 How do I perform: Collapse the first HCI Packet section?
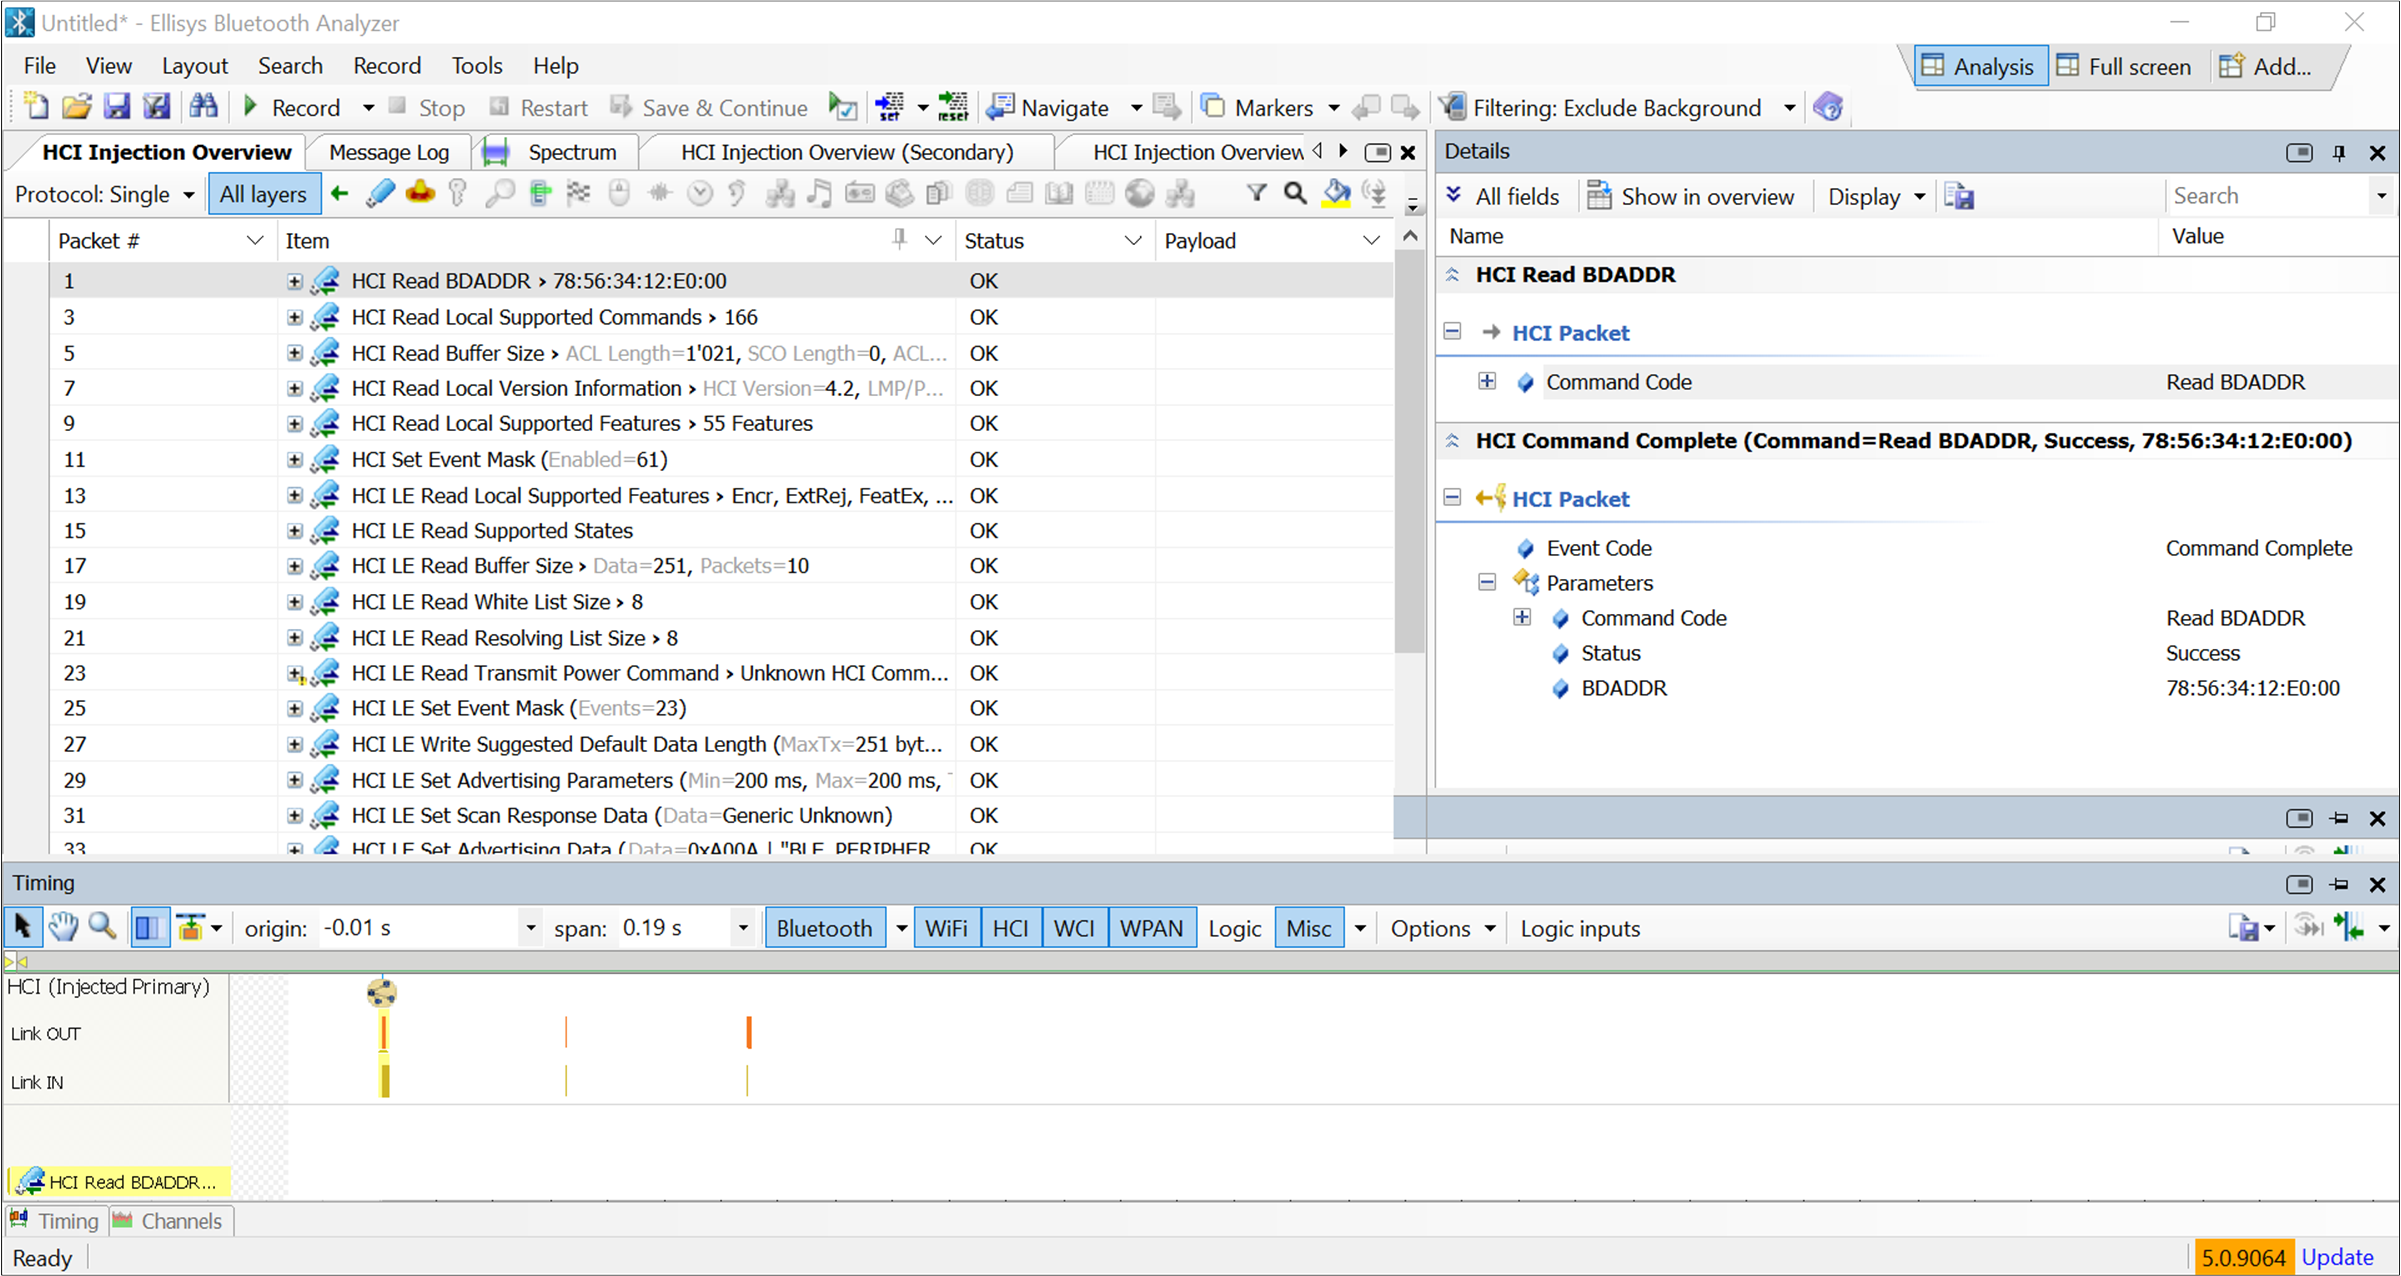tap(1453, 332)
